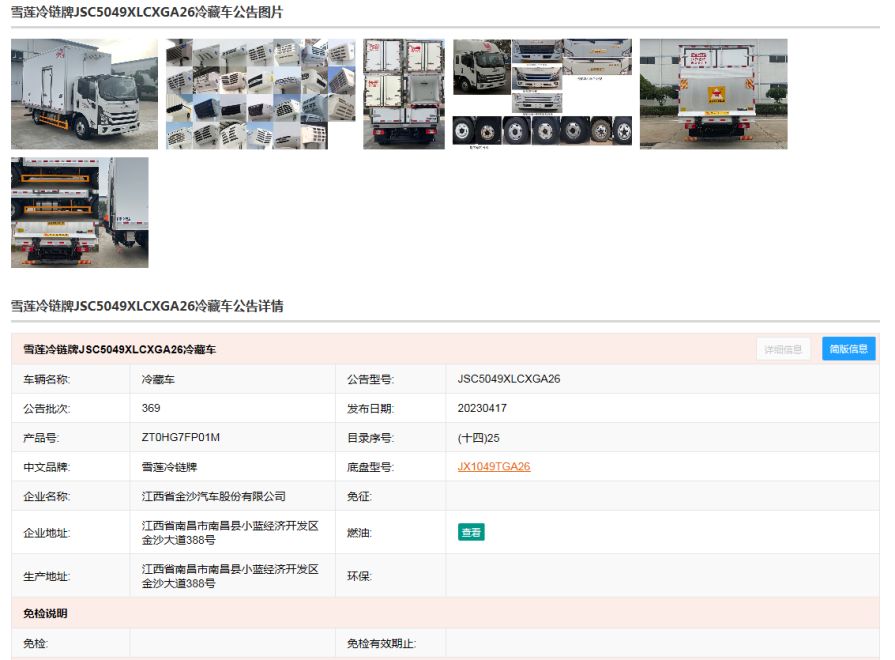This screenshot has height=660, width=895.
Task: Click the announcement batch value 369
Action: [151, 408]
